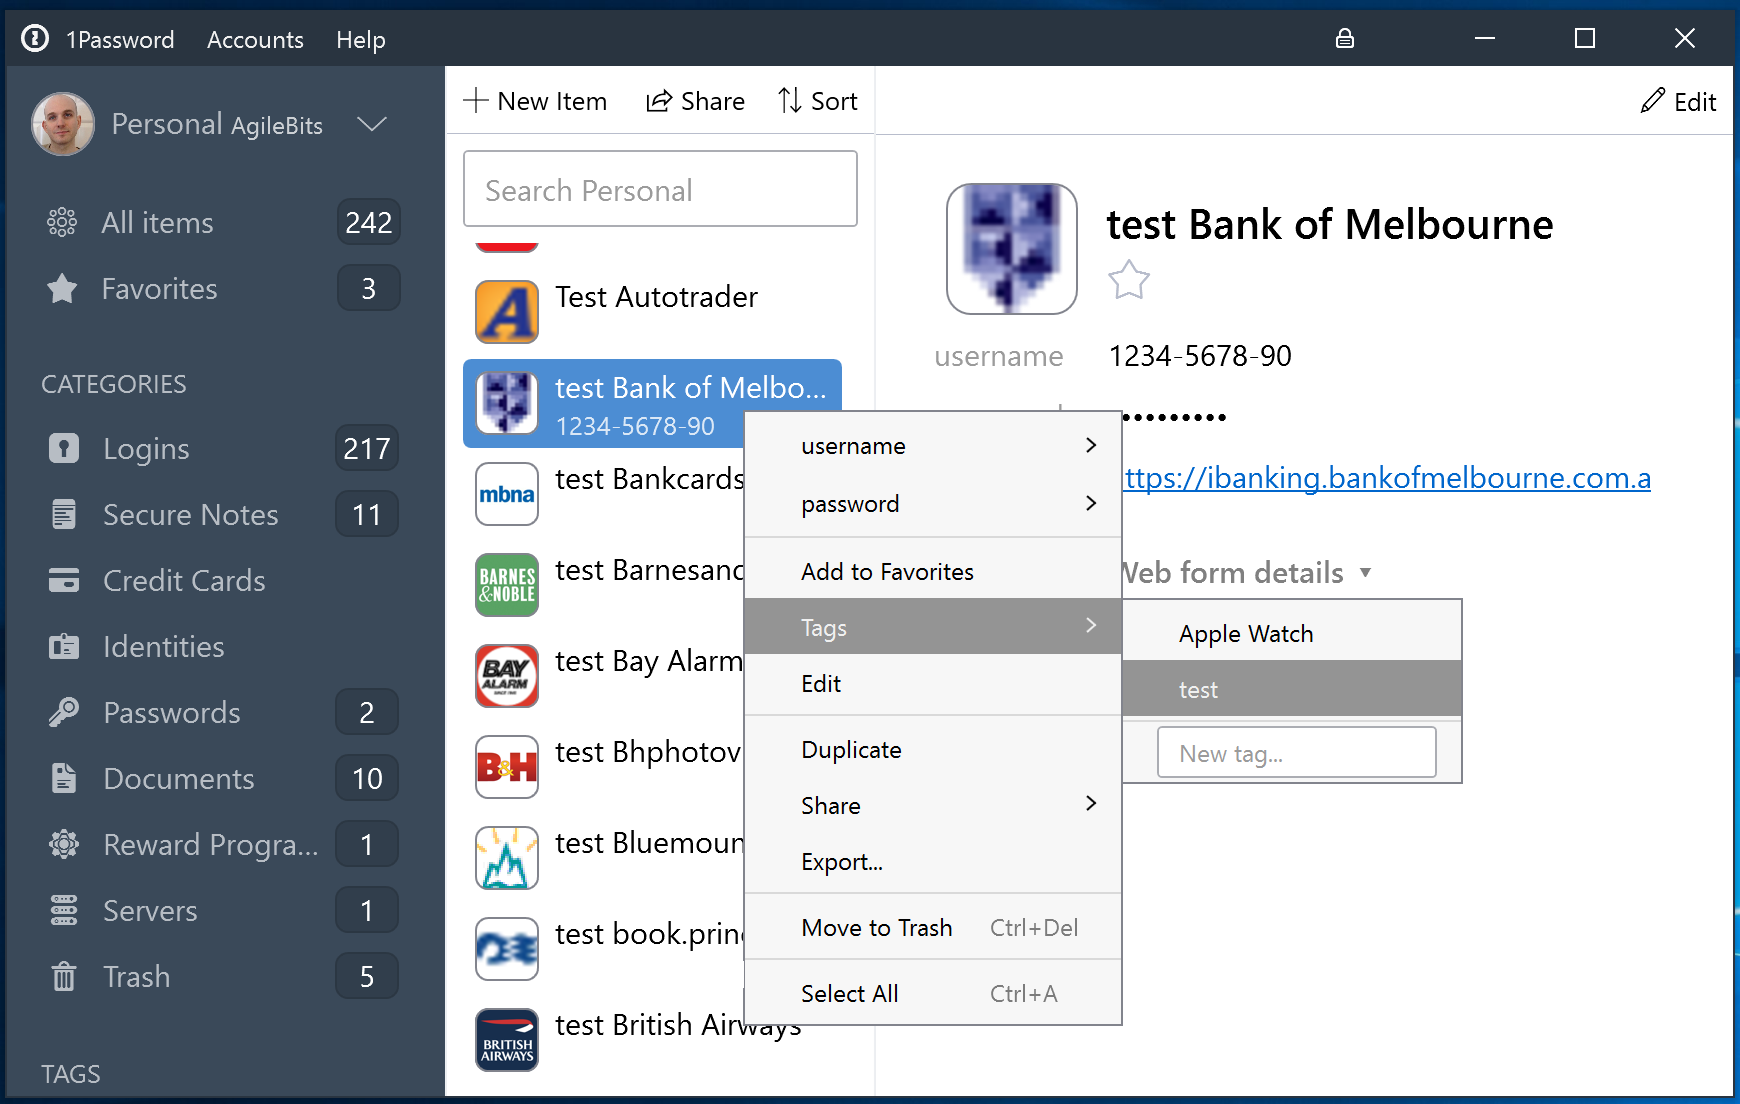Select Passwords key icon
Image resolution: width=1740 pixels, height=1104 pixels.
(x=64, y=712)
